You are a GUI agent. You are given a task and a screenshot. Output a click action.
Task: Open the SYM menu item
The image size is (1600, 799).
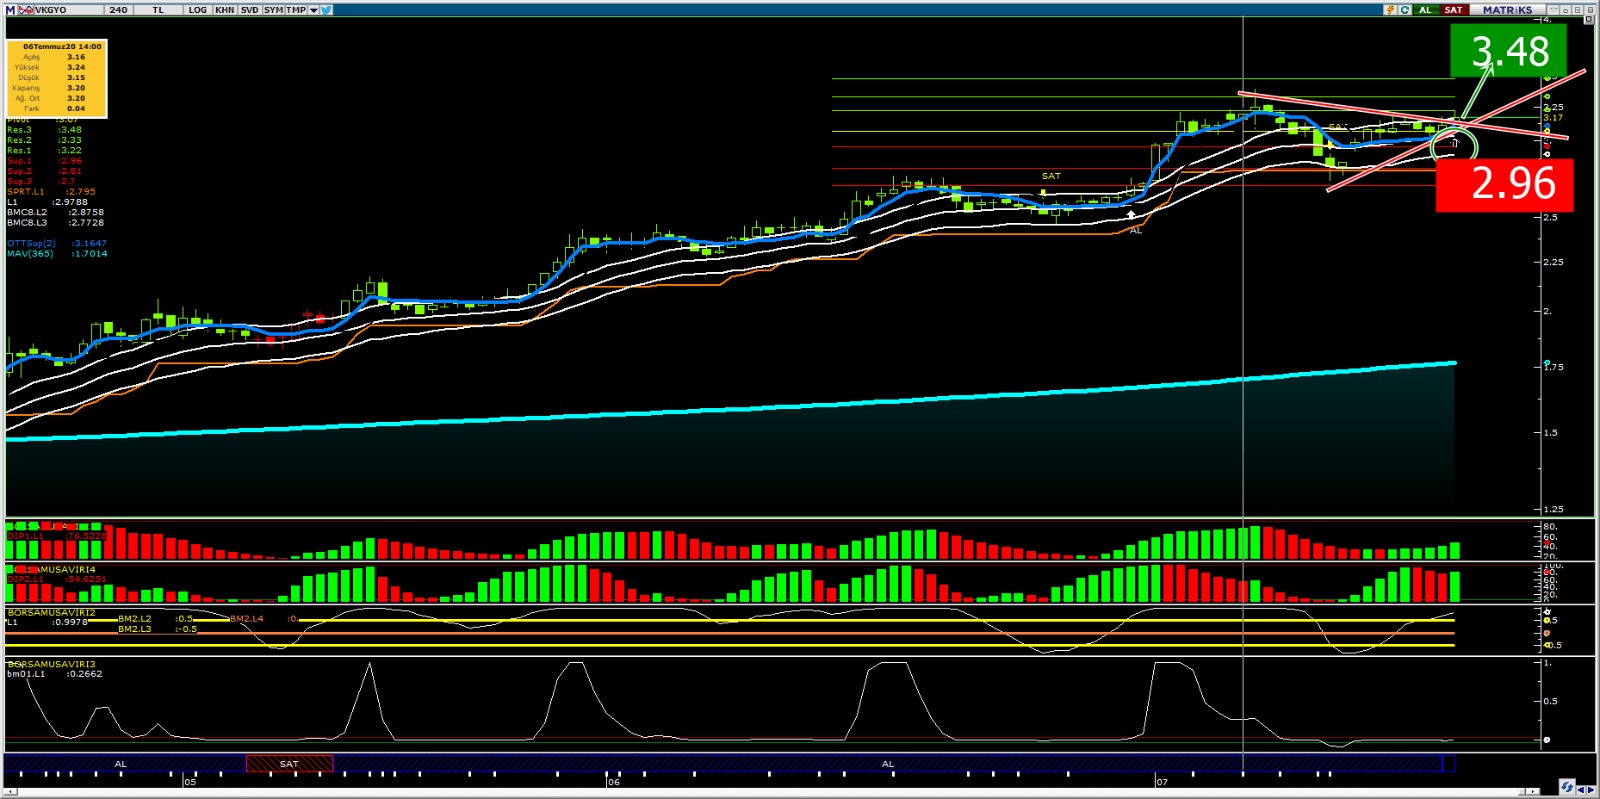[x=273, y=10]
